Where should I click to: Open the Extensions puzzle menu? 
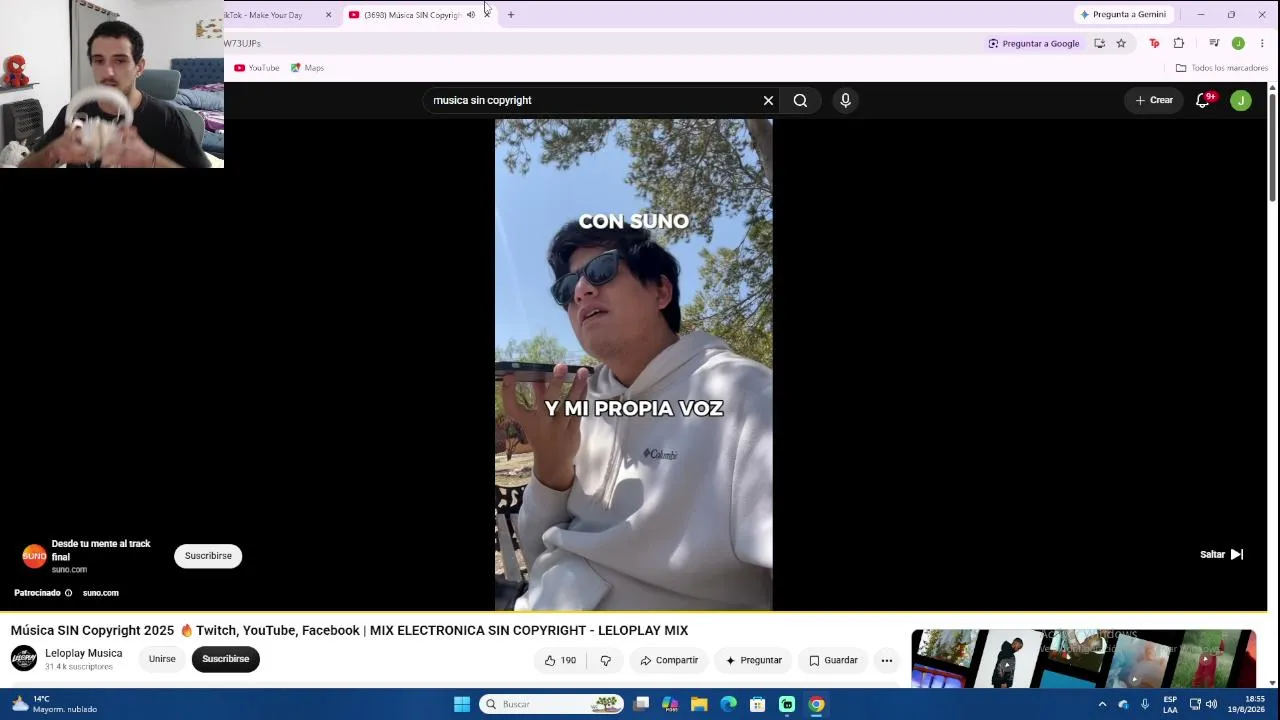[x=1179, y=43]
